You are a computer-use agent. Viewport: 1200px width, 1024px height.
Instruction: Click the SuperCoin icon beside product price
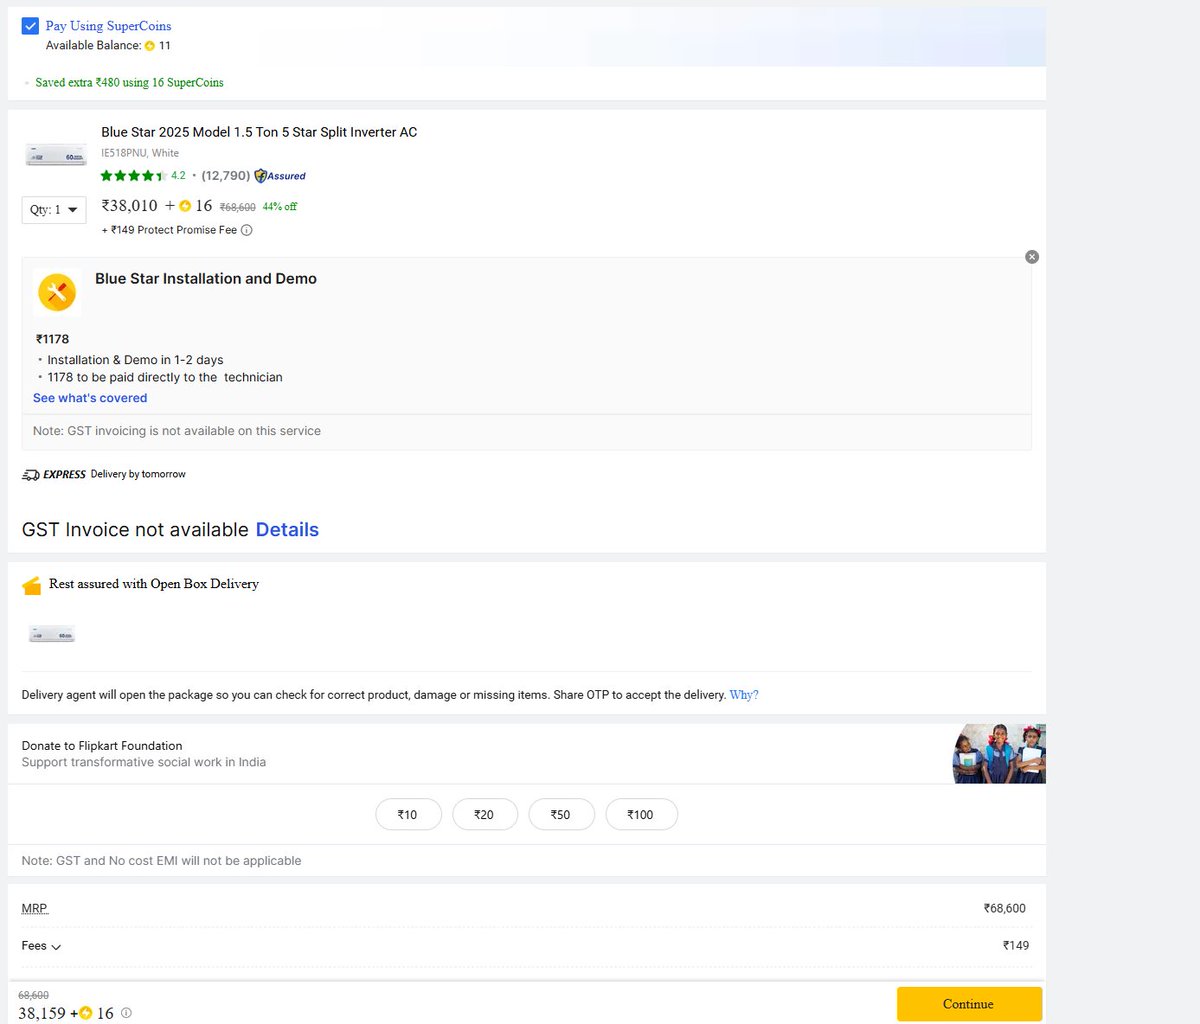click(x=185, y=206)
